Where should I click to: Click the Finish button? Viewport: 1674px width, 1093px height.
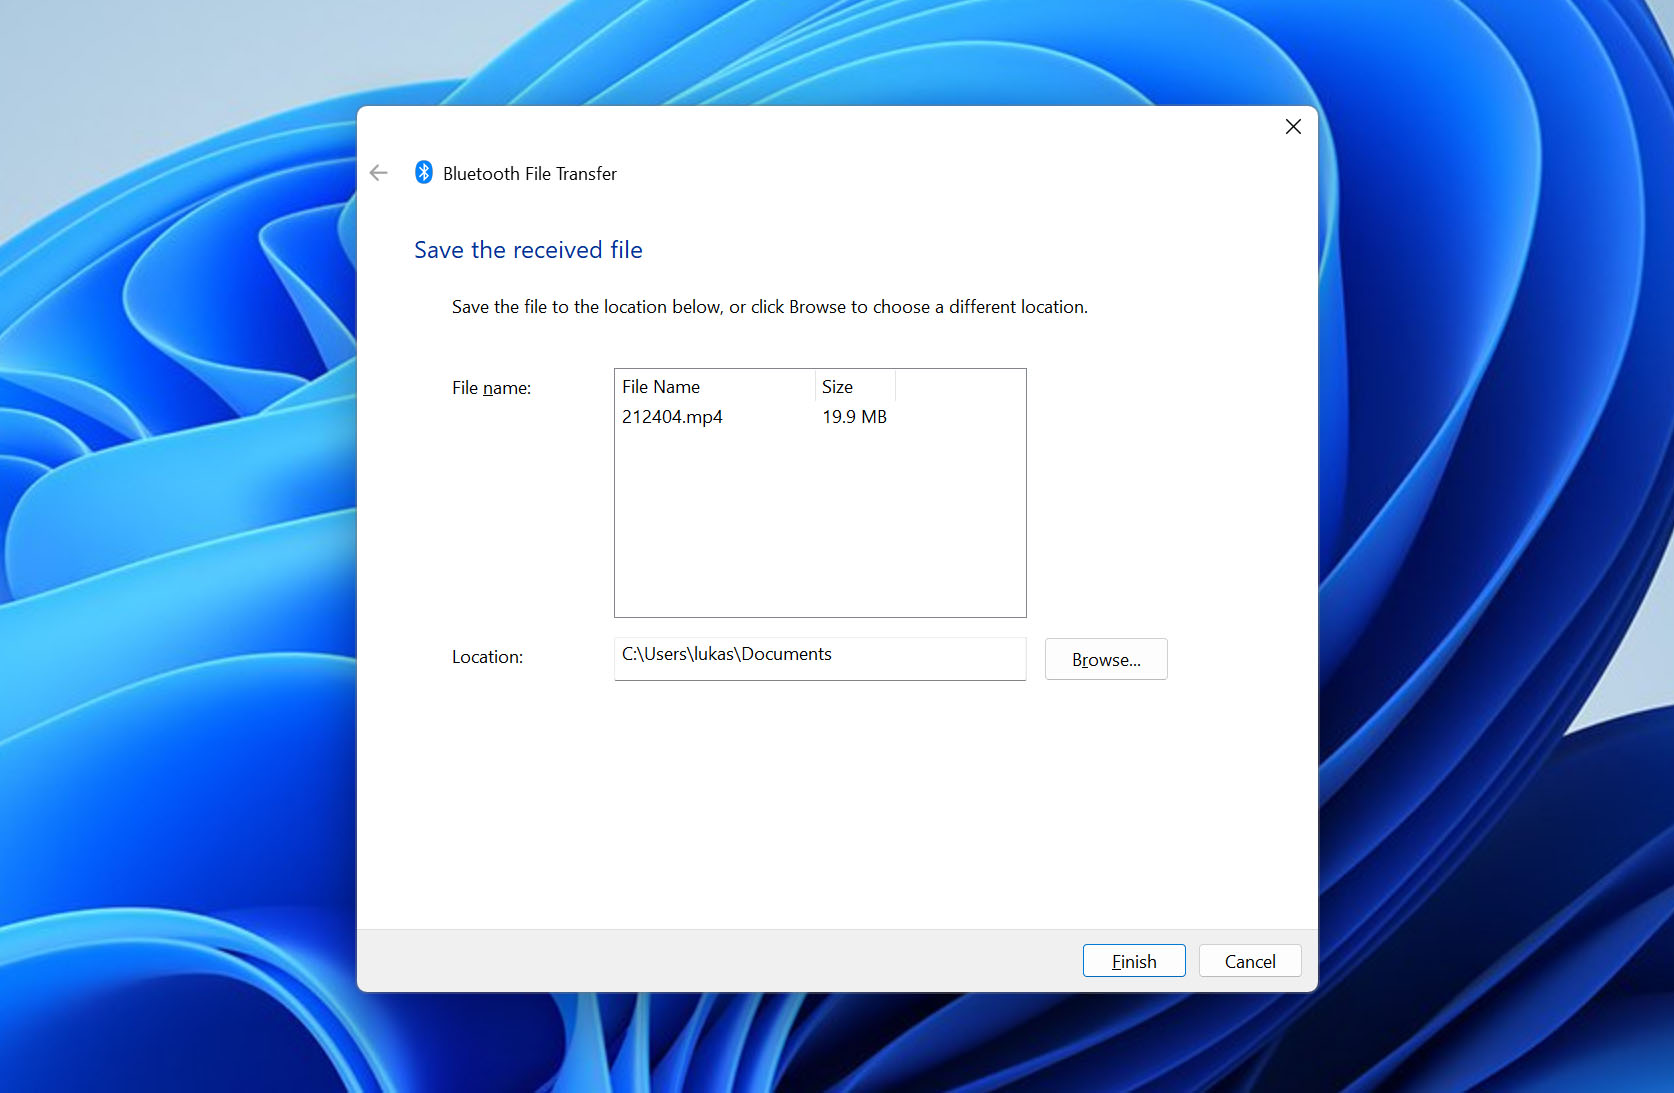1133,960
